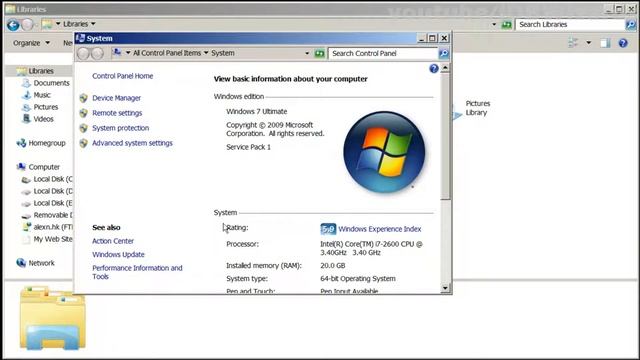The image size is (640, 360).
Task: Open Windows Update link
Action: [x=118, y=255]
